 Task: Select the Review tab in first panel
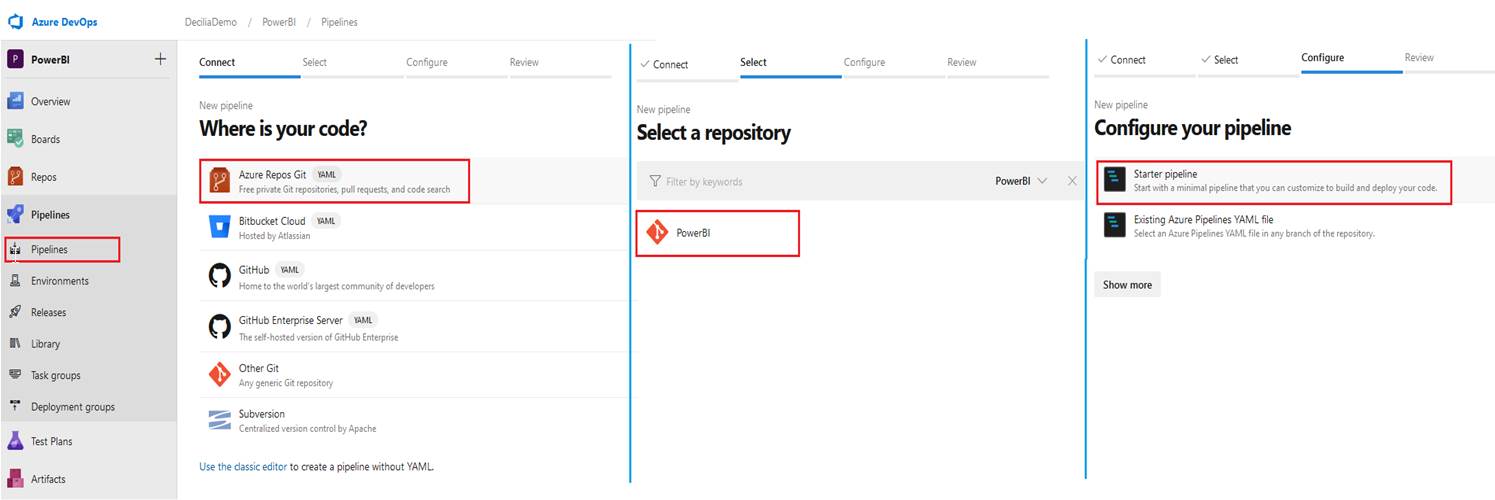(524, 62)
